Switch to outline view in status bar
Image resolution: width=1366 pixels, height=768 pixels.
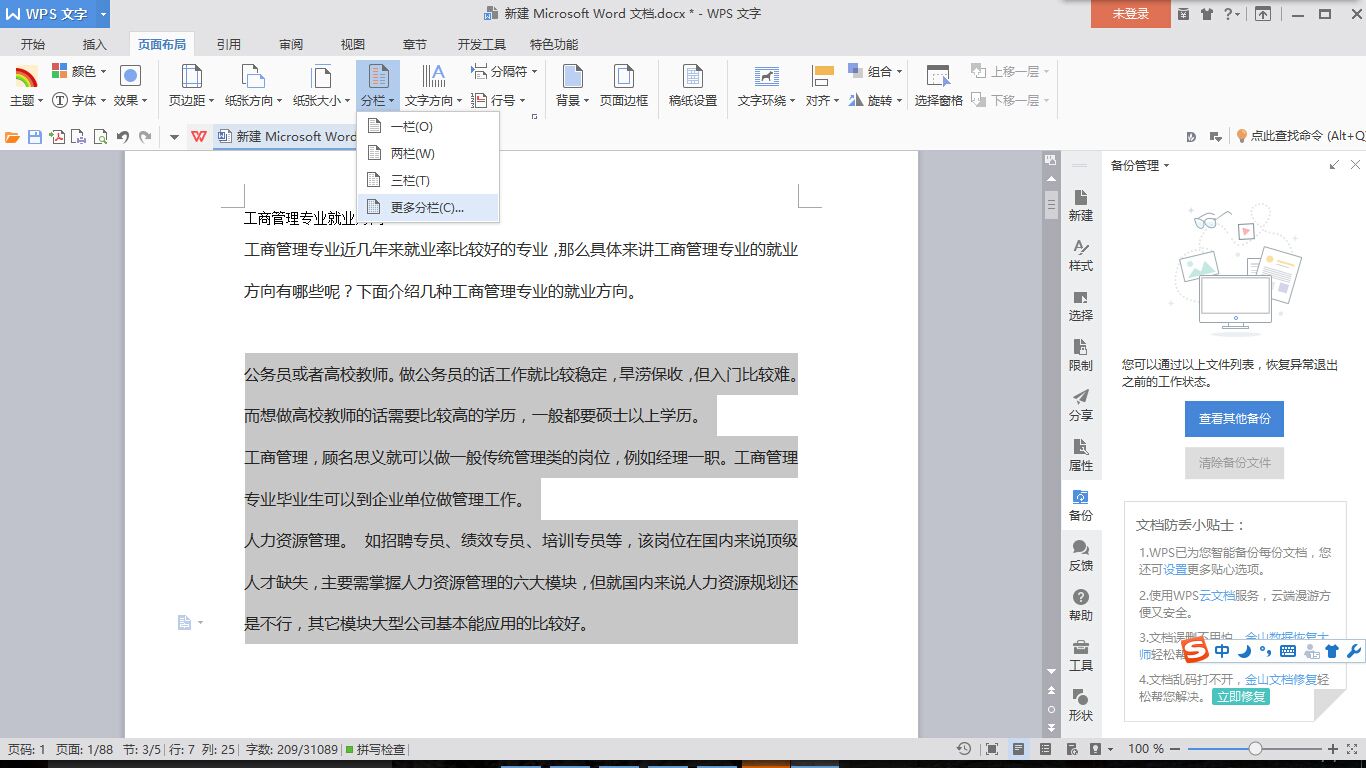pyautogui.click(x=1045, y=749)
